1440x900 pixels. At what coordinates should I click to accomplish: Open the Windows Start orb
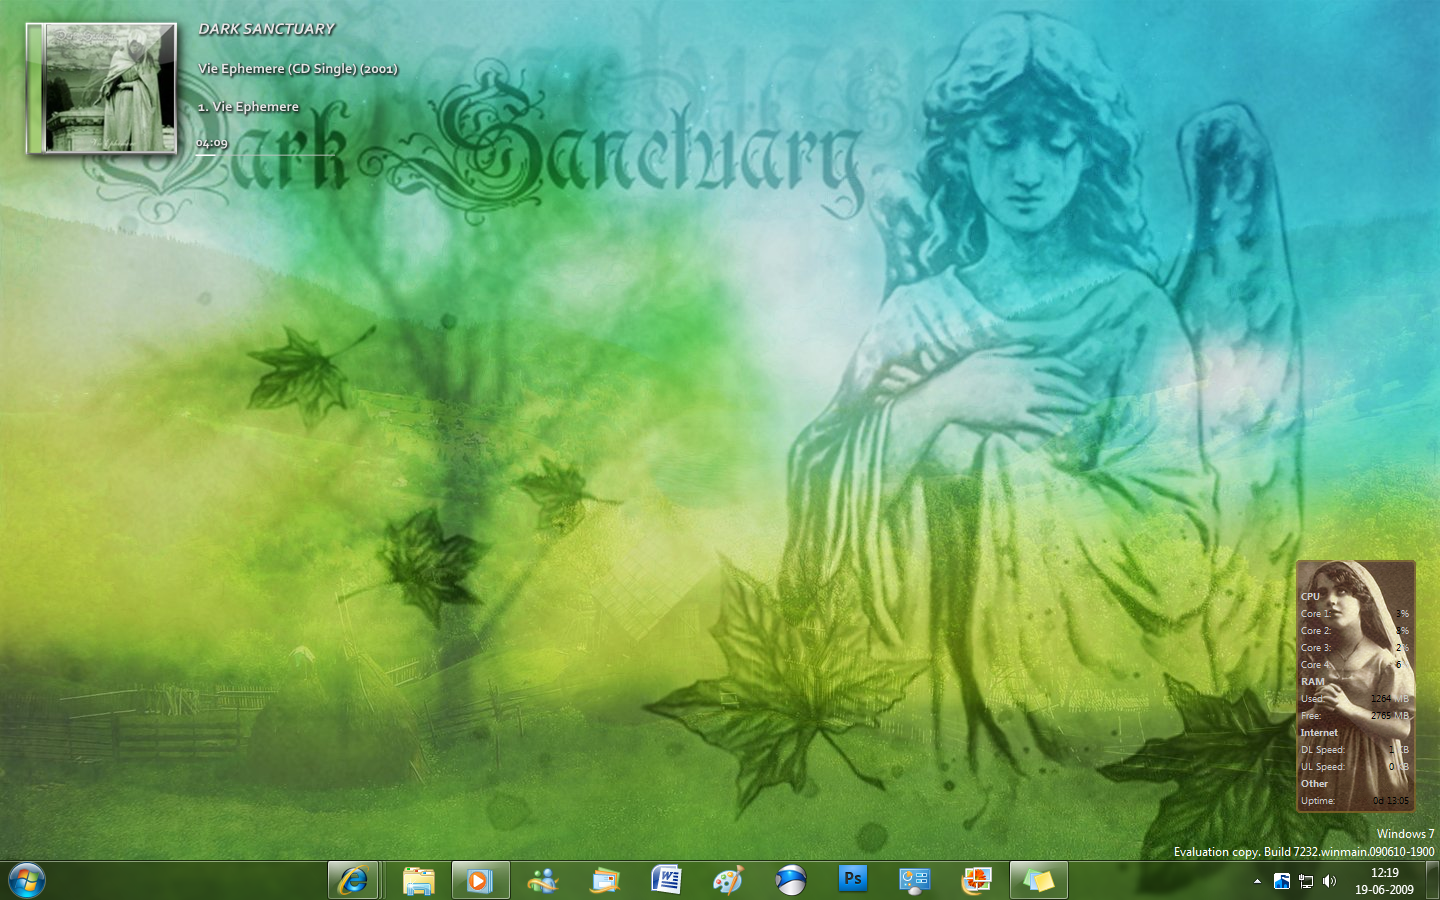tap(27, 880)
